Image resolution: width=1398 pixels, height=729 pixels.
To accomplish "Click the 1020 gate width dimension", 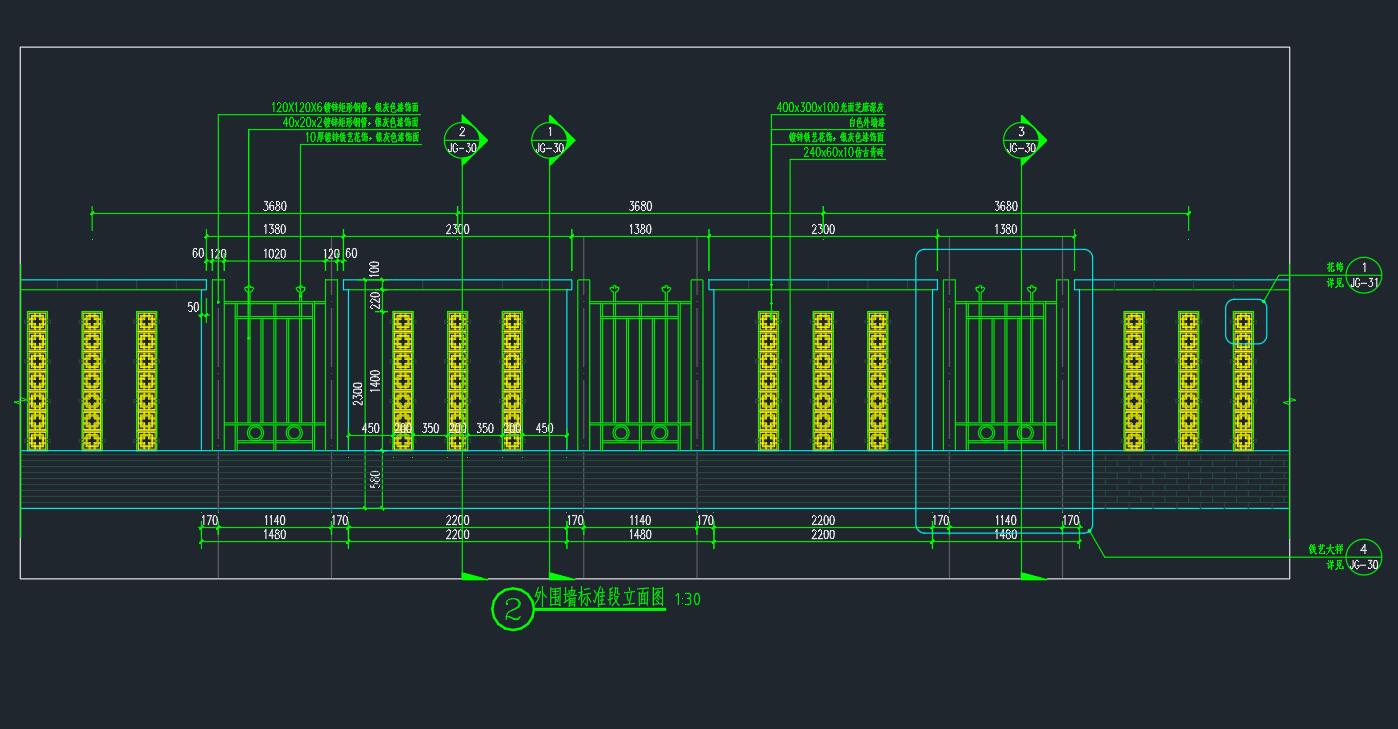I will click(x=274, y=254).
